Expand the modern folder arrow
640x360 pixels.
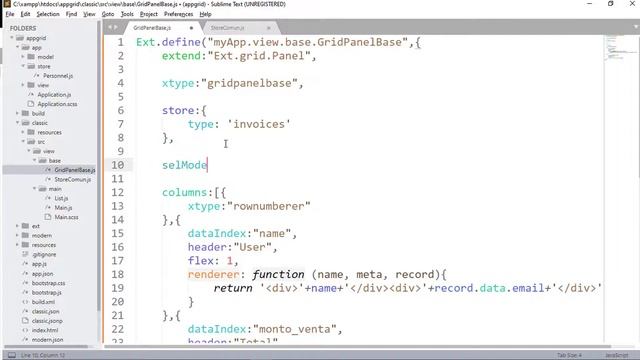tap(18, 235)
